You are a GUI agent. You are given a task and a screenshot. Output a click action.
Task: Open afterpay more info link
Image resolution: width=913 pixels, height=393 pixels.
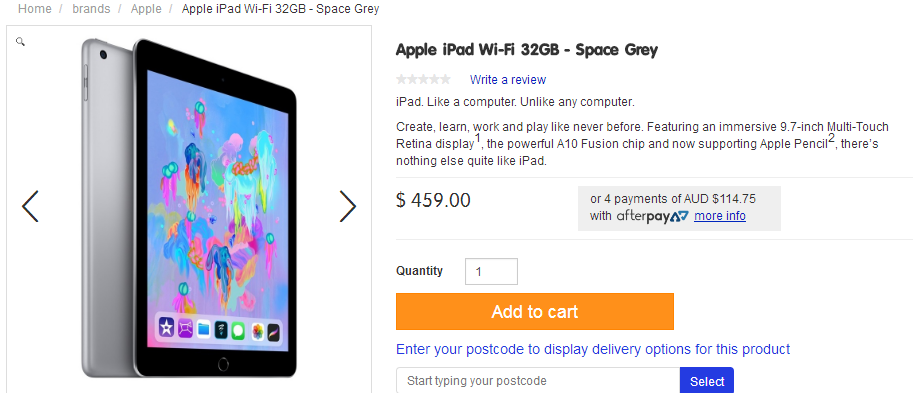point(720,216)
